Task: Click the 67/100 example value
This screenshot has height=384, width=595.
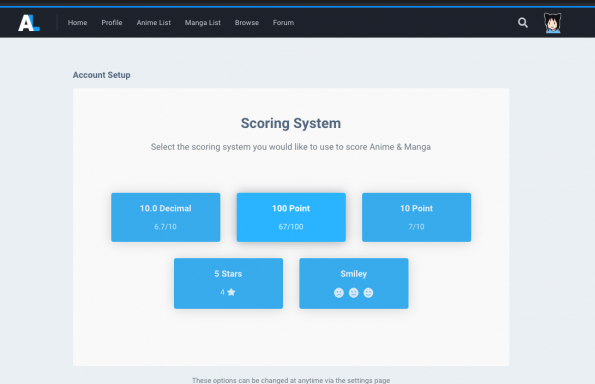Action: pyautogui.click(x=291, y=227)
